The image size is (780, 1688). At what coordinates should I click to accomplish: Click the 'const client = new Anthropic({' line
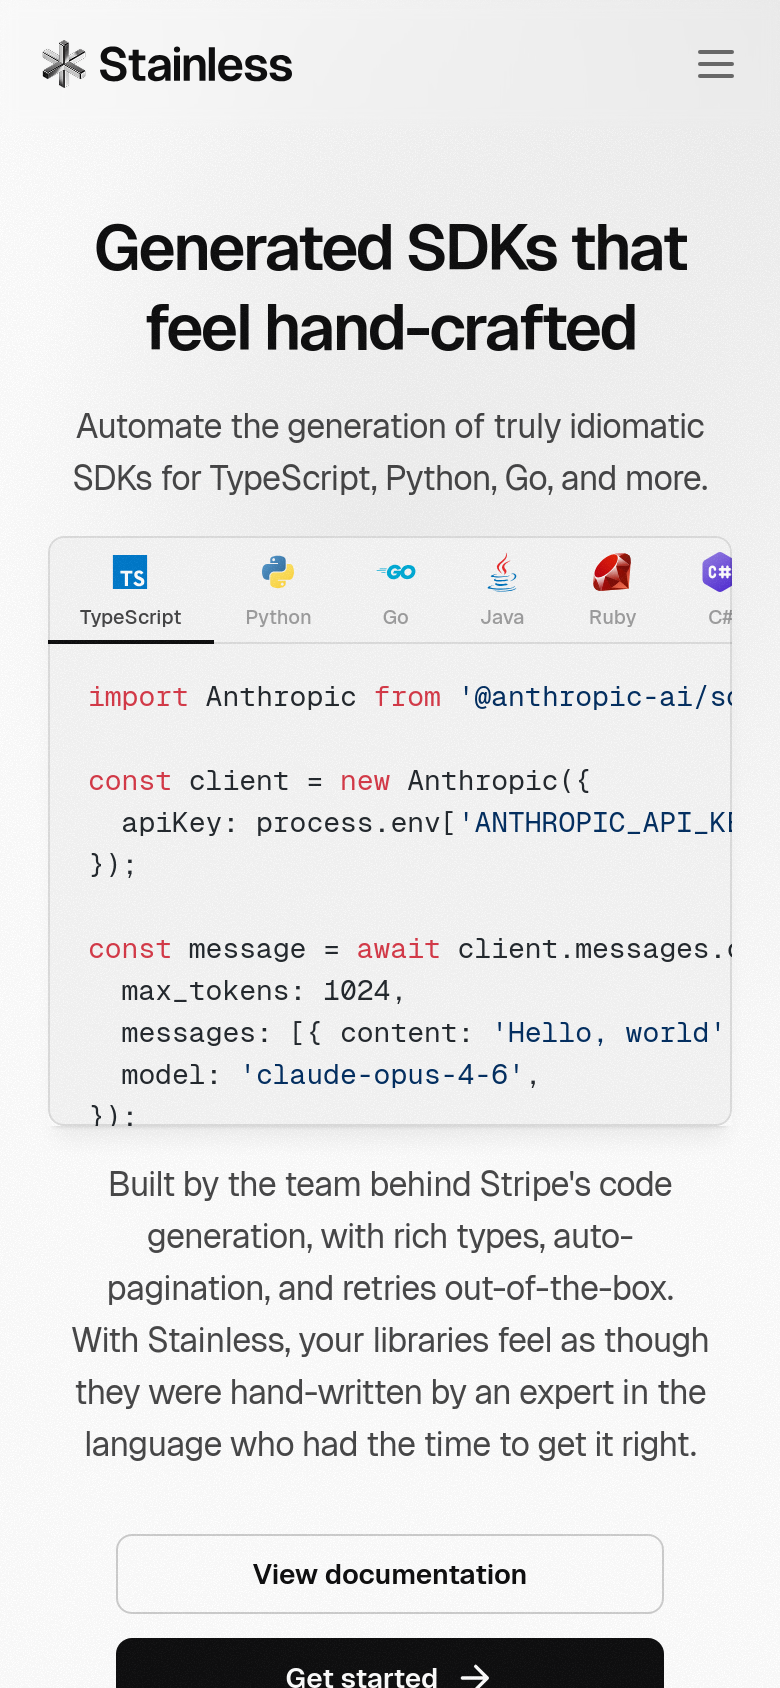point(339,781)
